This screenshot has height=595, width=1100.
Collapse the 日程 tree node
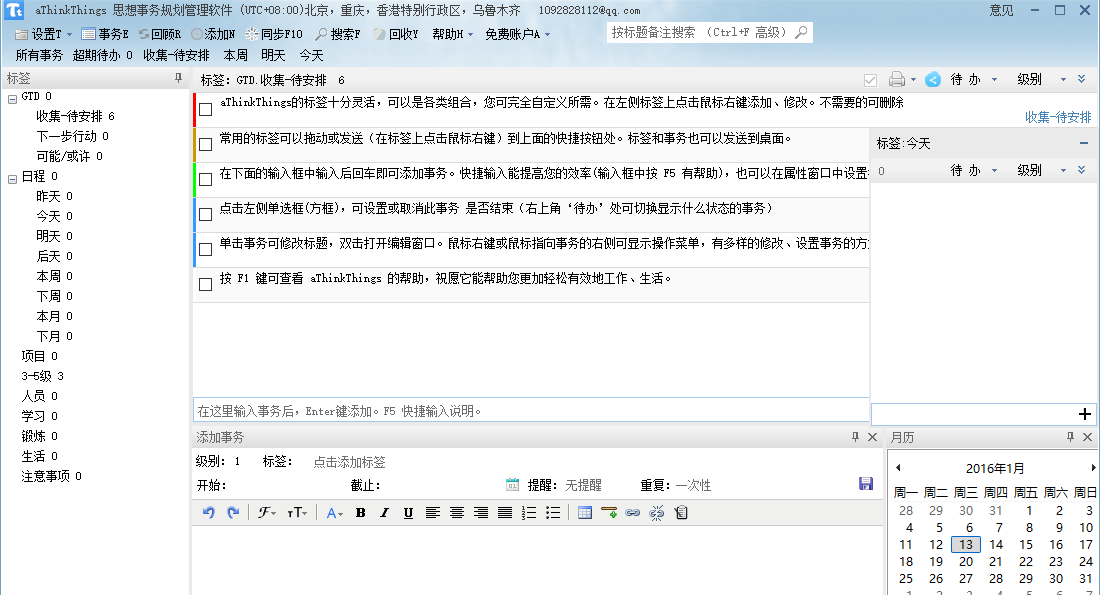[x=12, y=179]
